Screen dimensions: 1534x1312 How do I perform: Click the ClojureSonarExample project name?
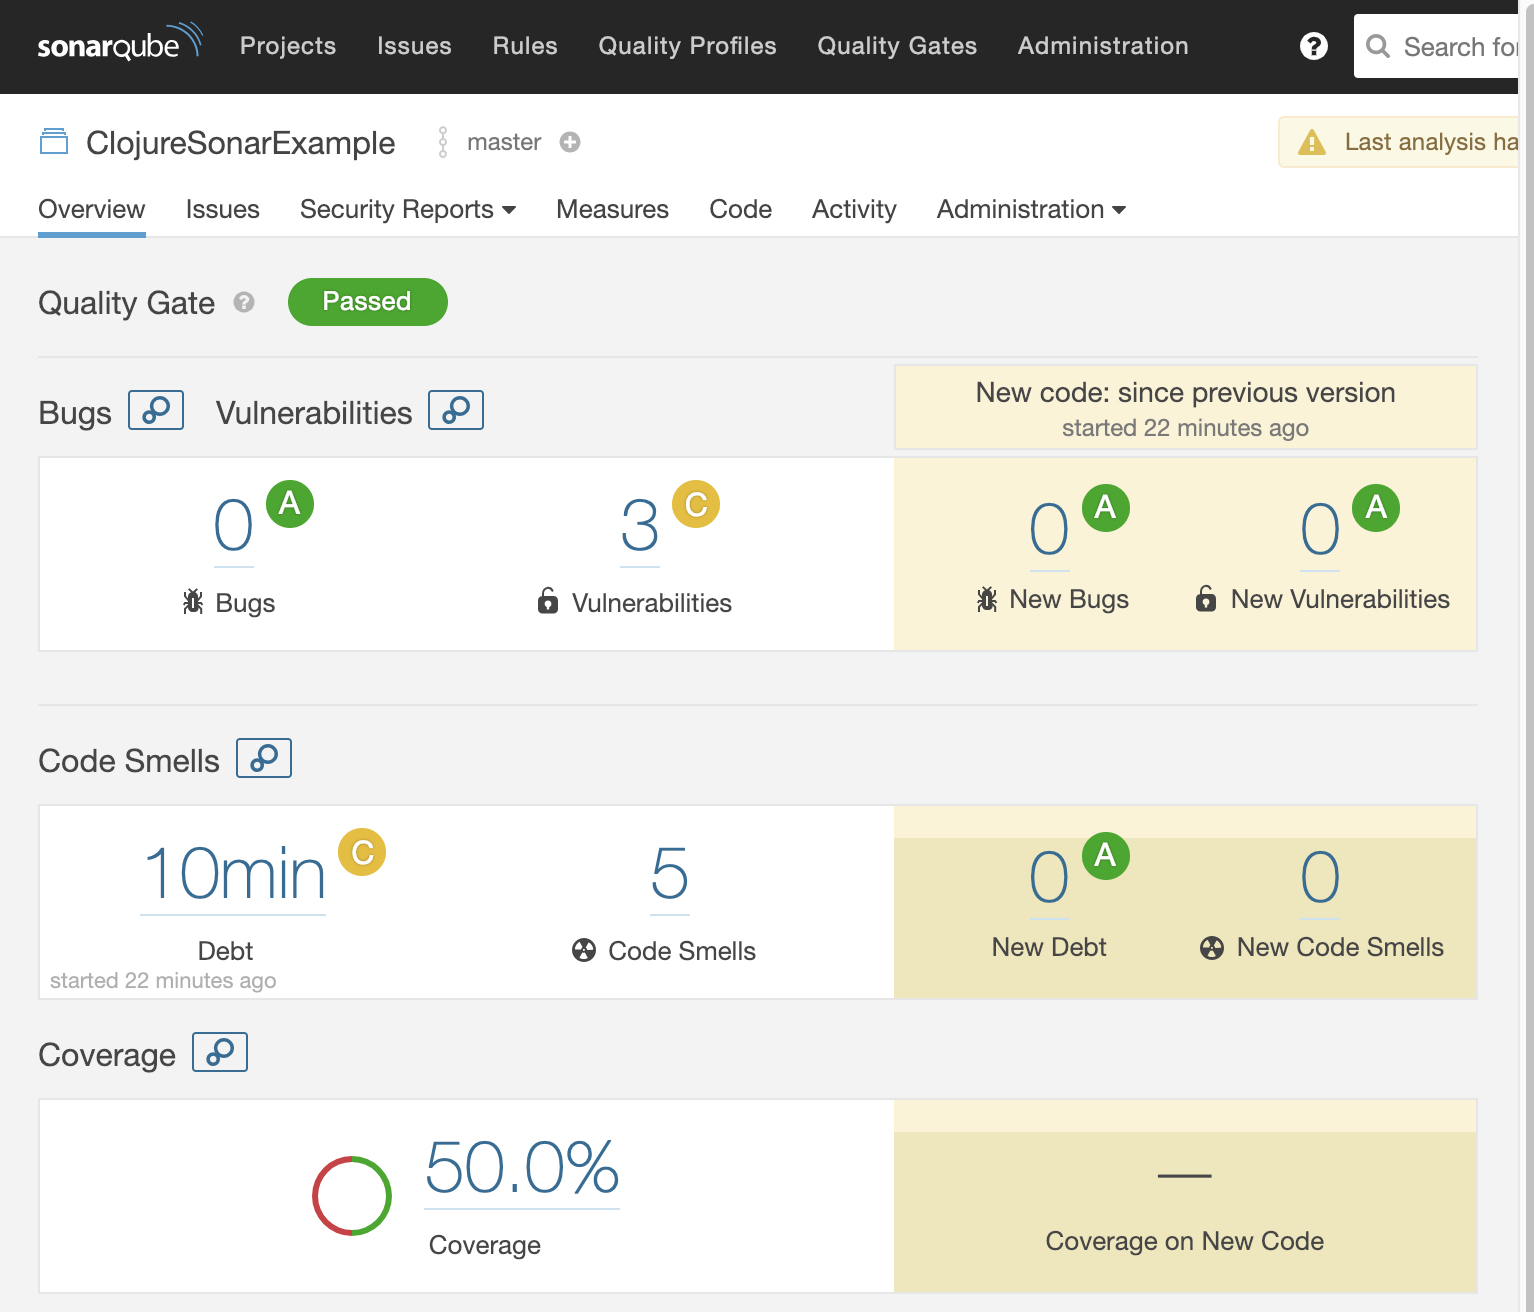click(241, 143)
